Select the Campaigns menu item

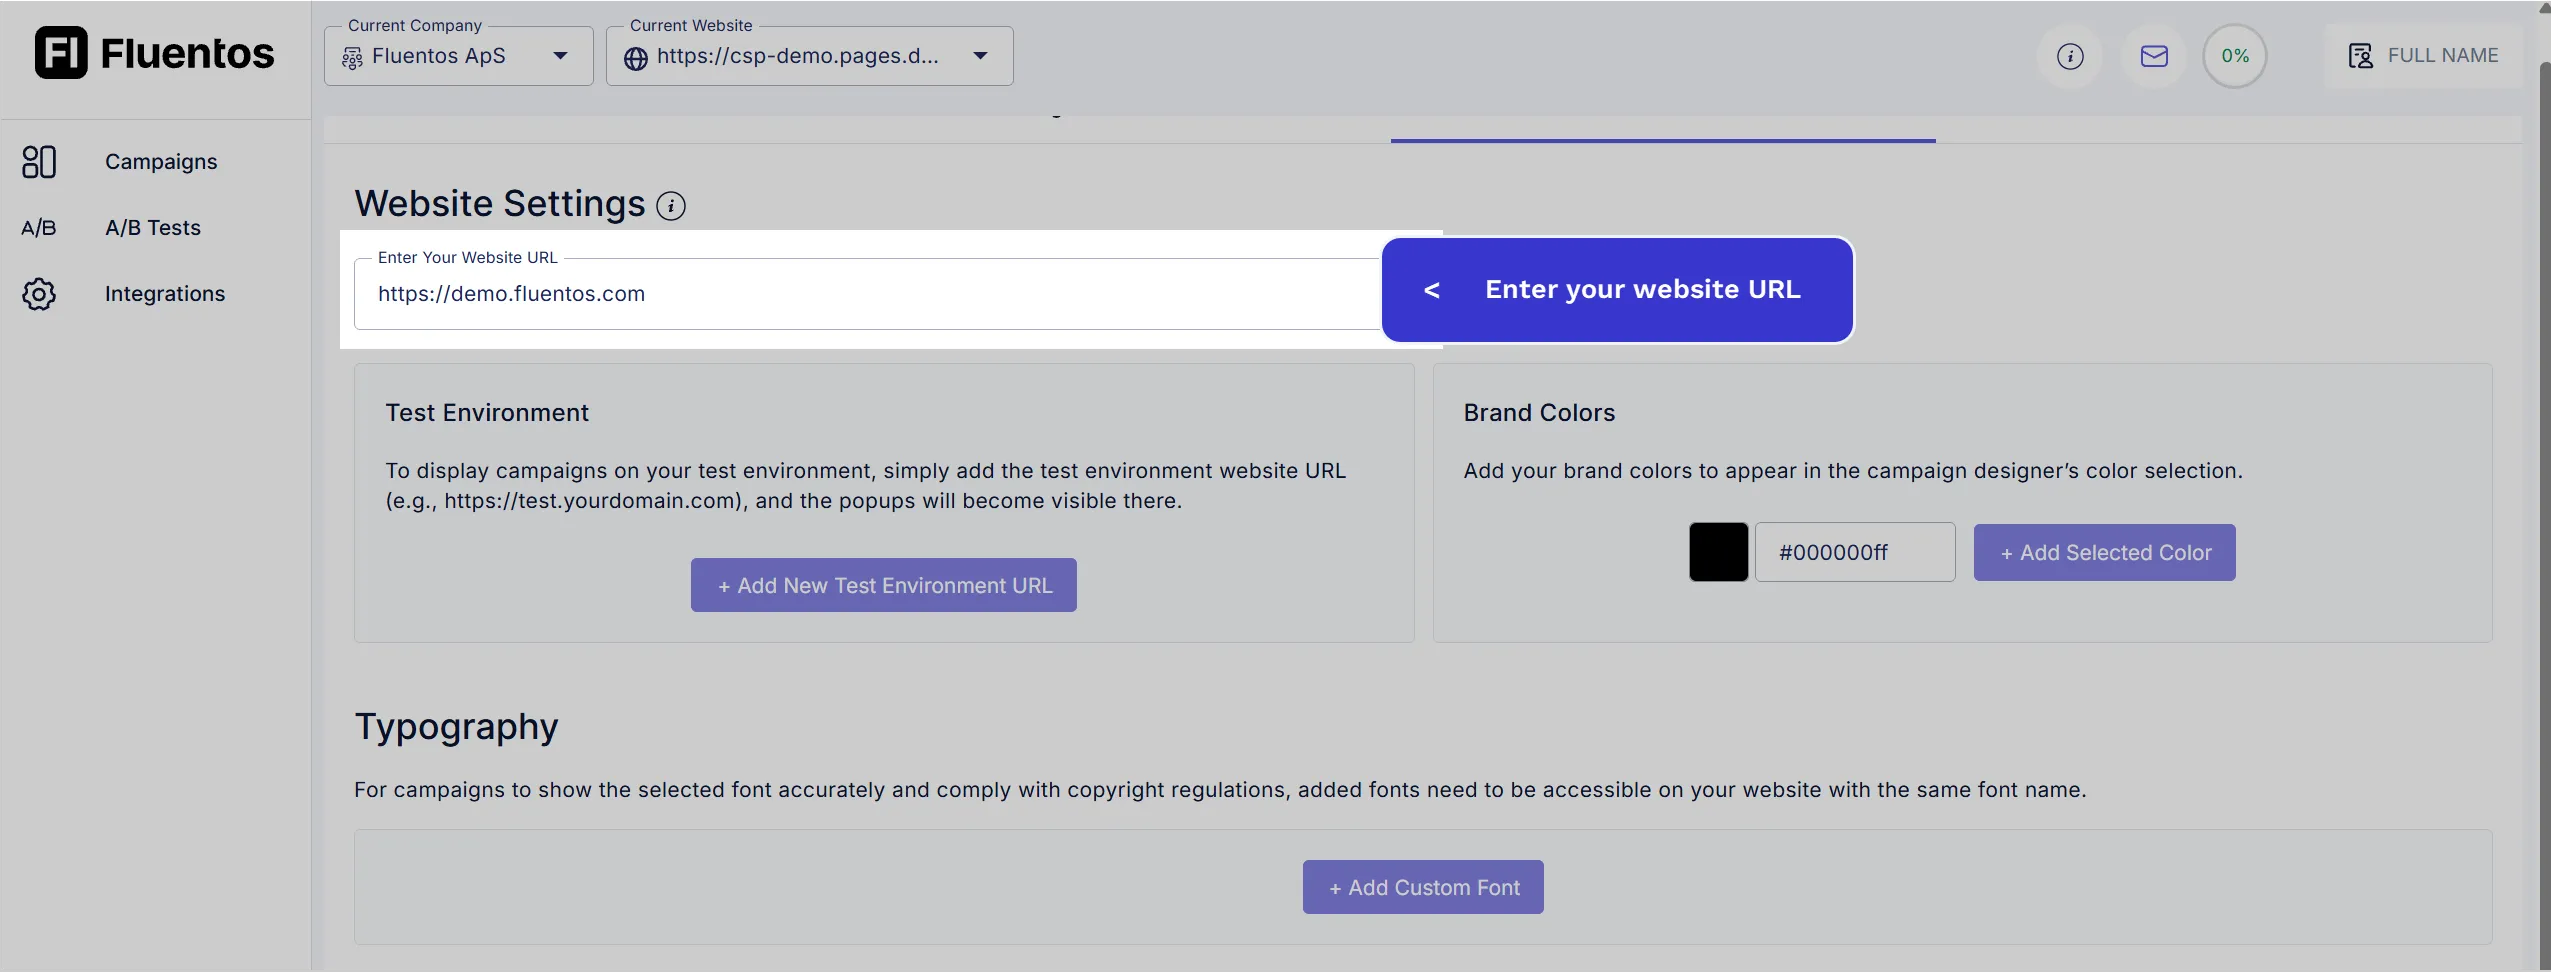(160, 161)
